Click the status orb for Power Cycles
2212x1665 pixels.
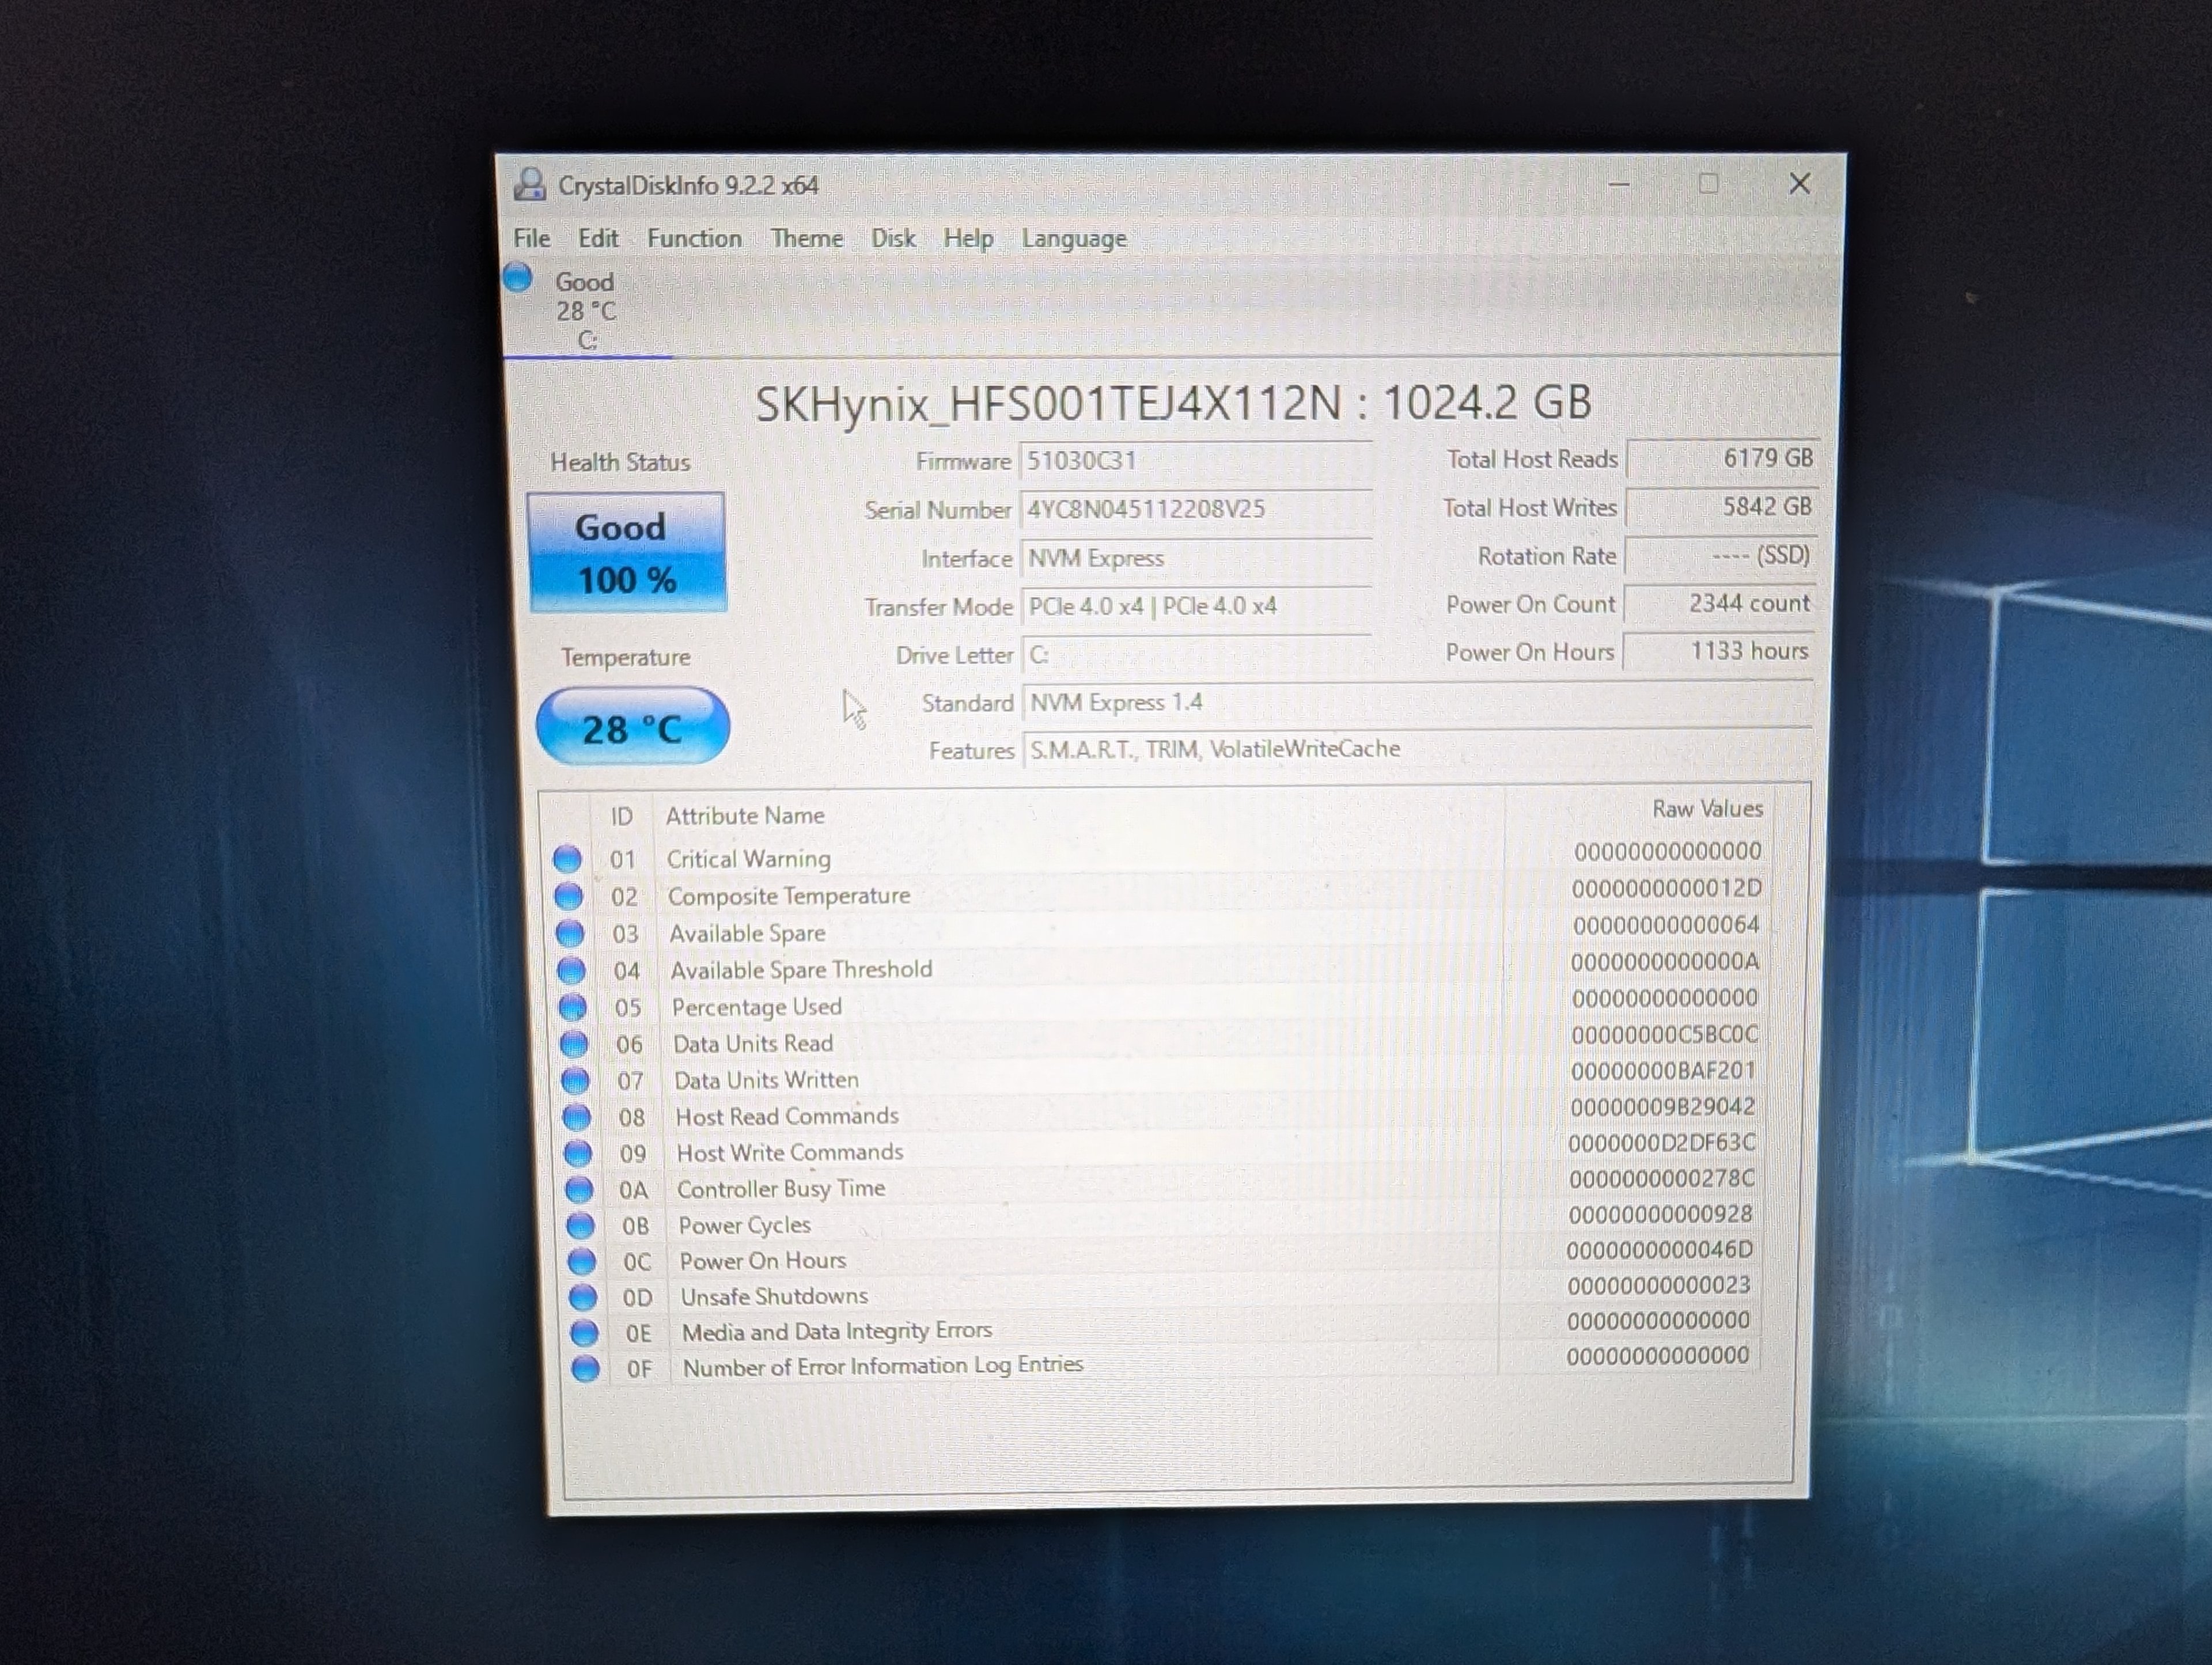pos(580,1225)
